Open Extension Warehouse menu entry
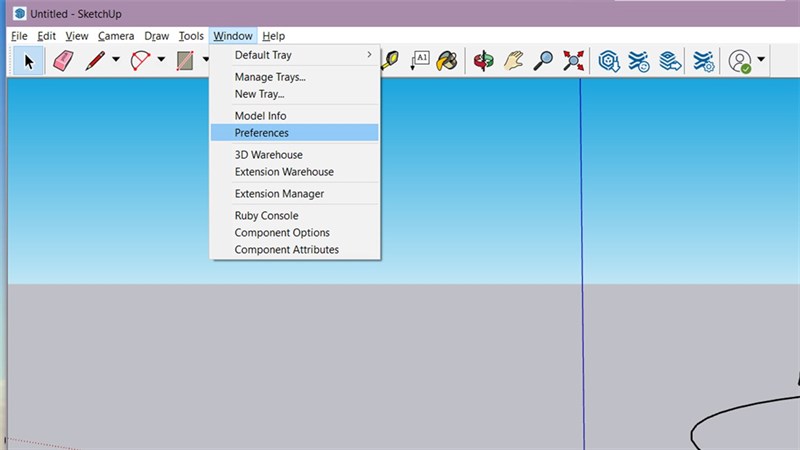The image size is (800, 450). [x=295, y=172]
